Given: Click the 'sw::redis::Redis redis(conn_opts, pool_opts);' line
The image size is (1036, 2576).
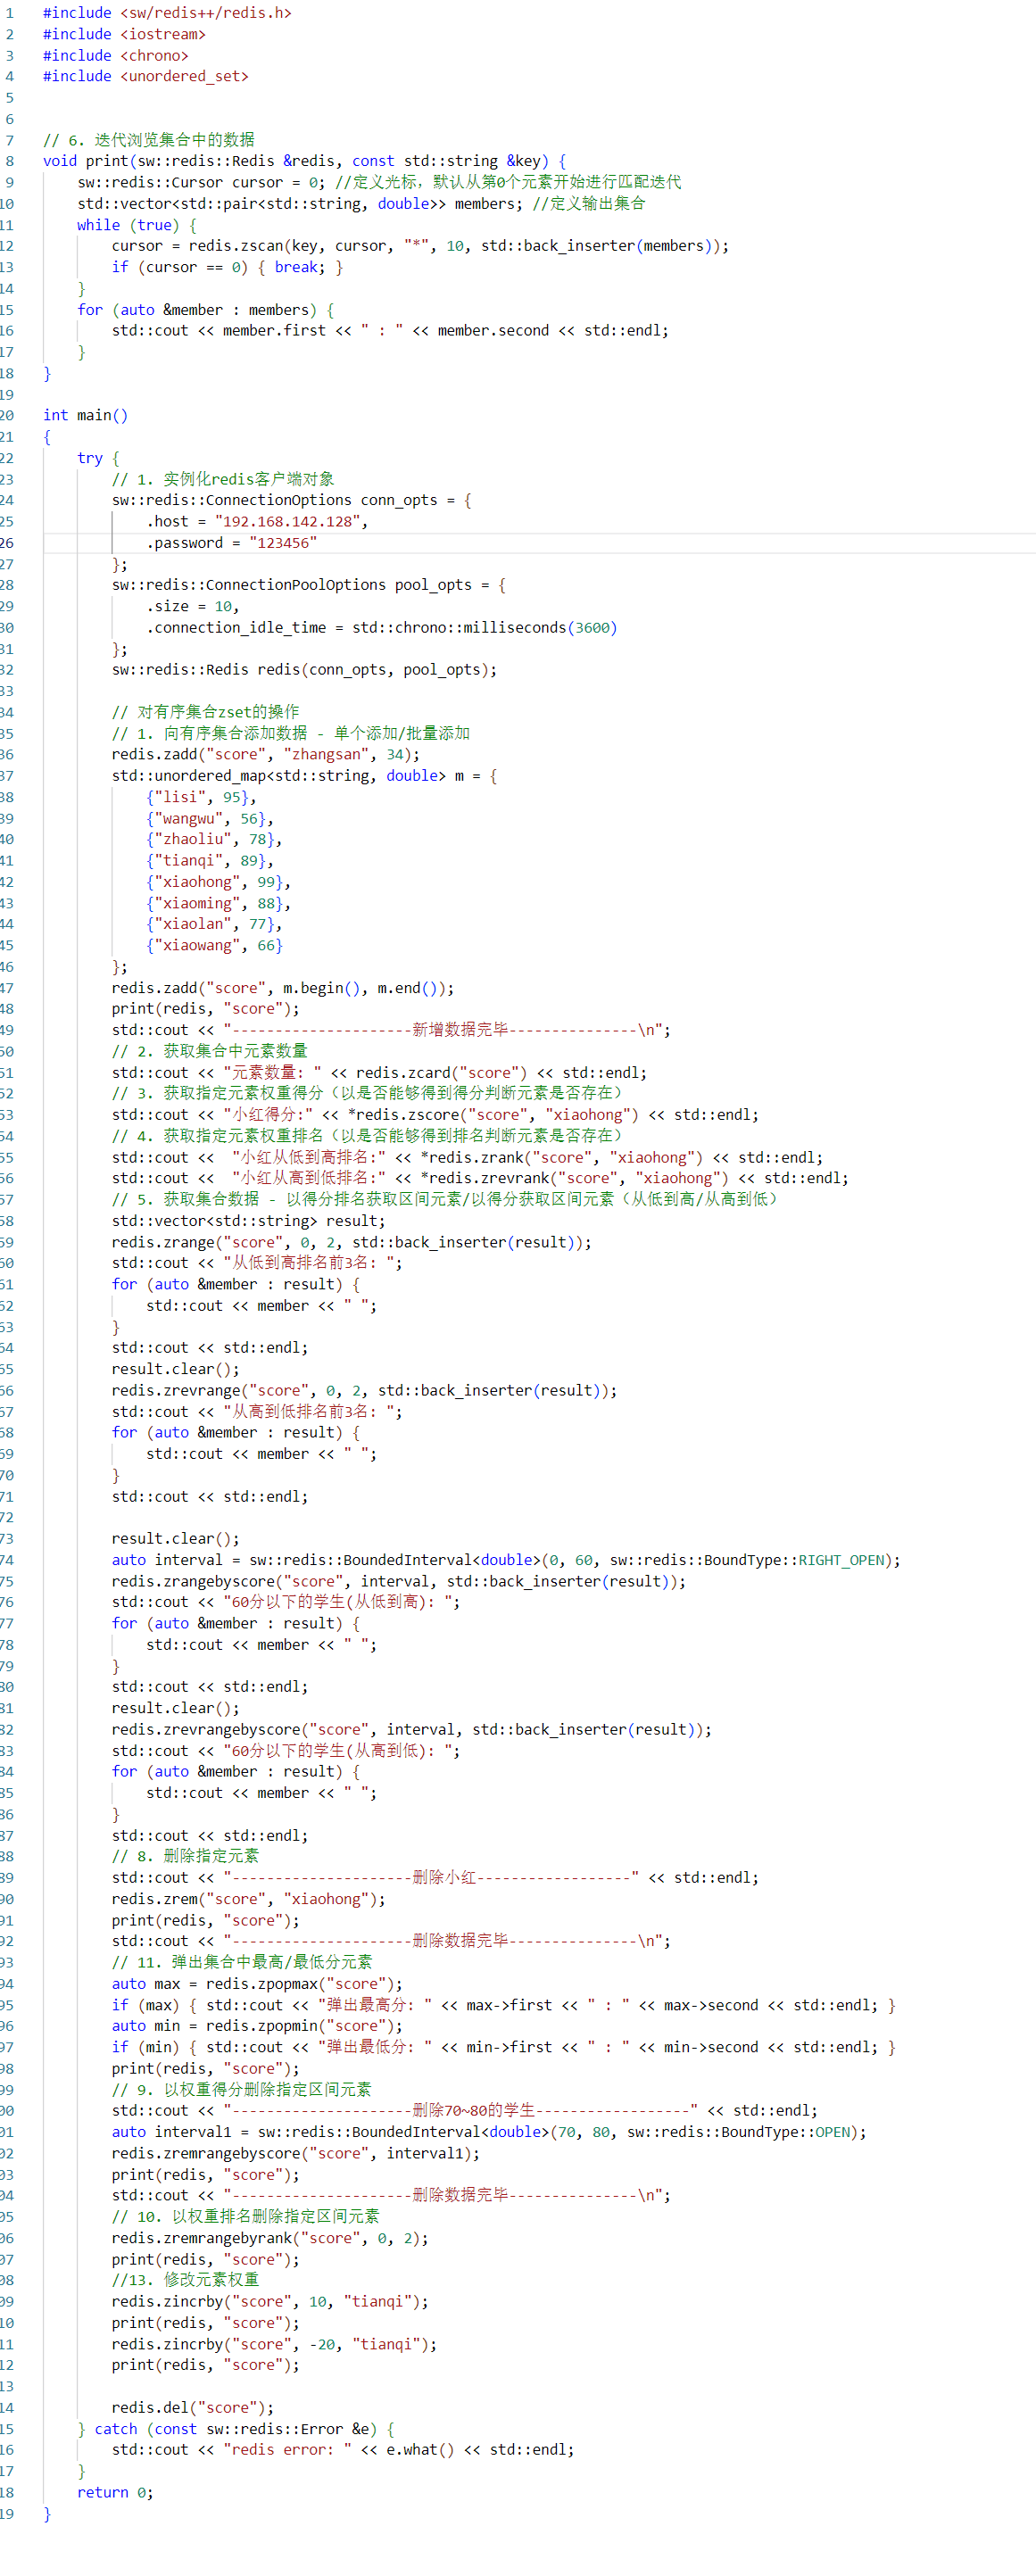Looking at the screenshot, I should (x=305, y=670).
